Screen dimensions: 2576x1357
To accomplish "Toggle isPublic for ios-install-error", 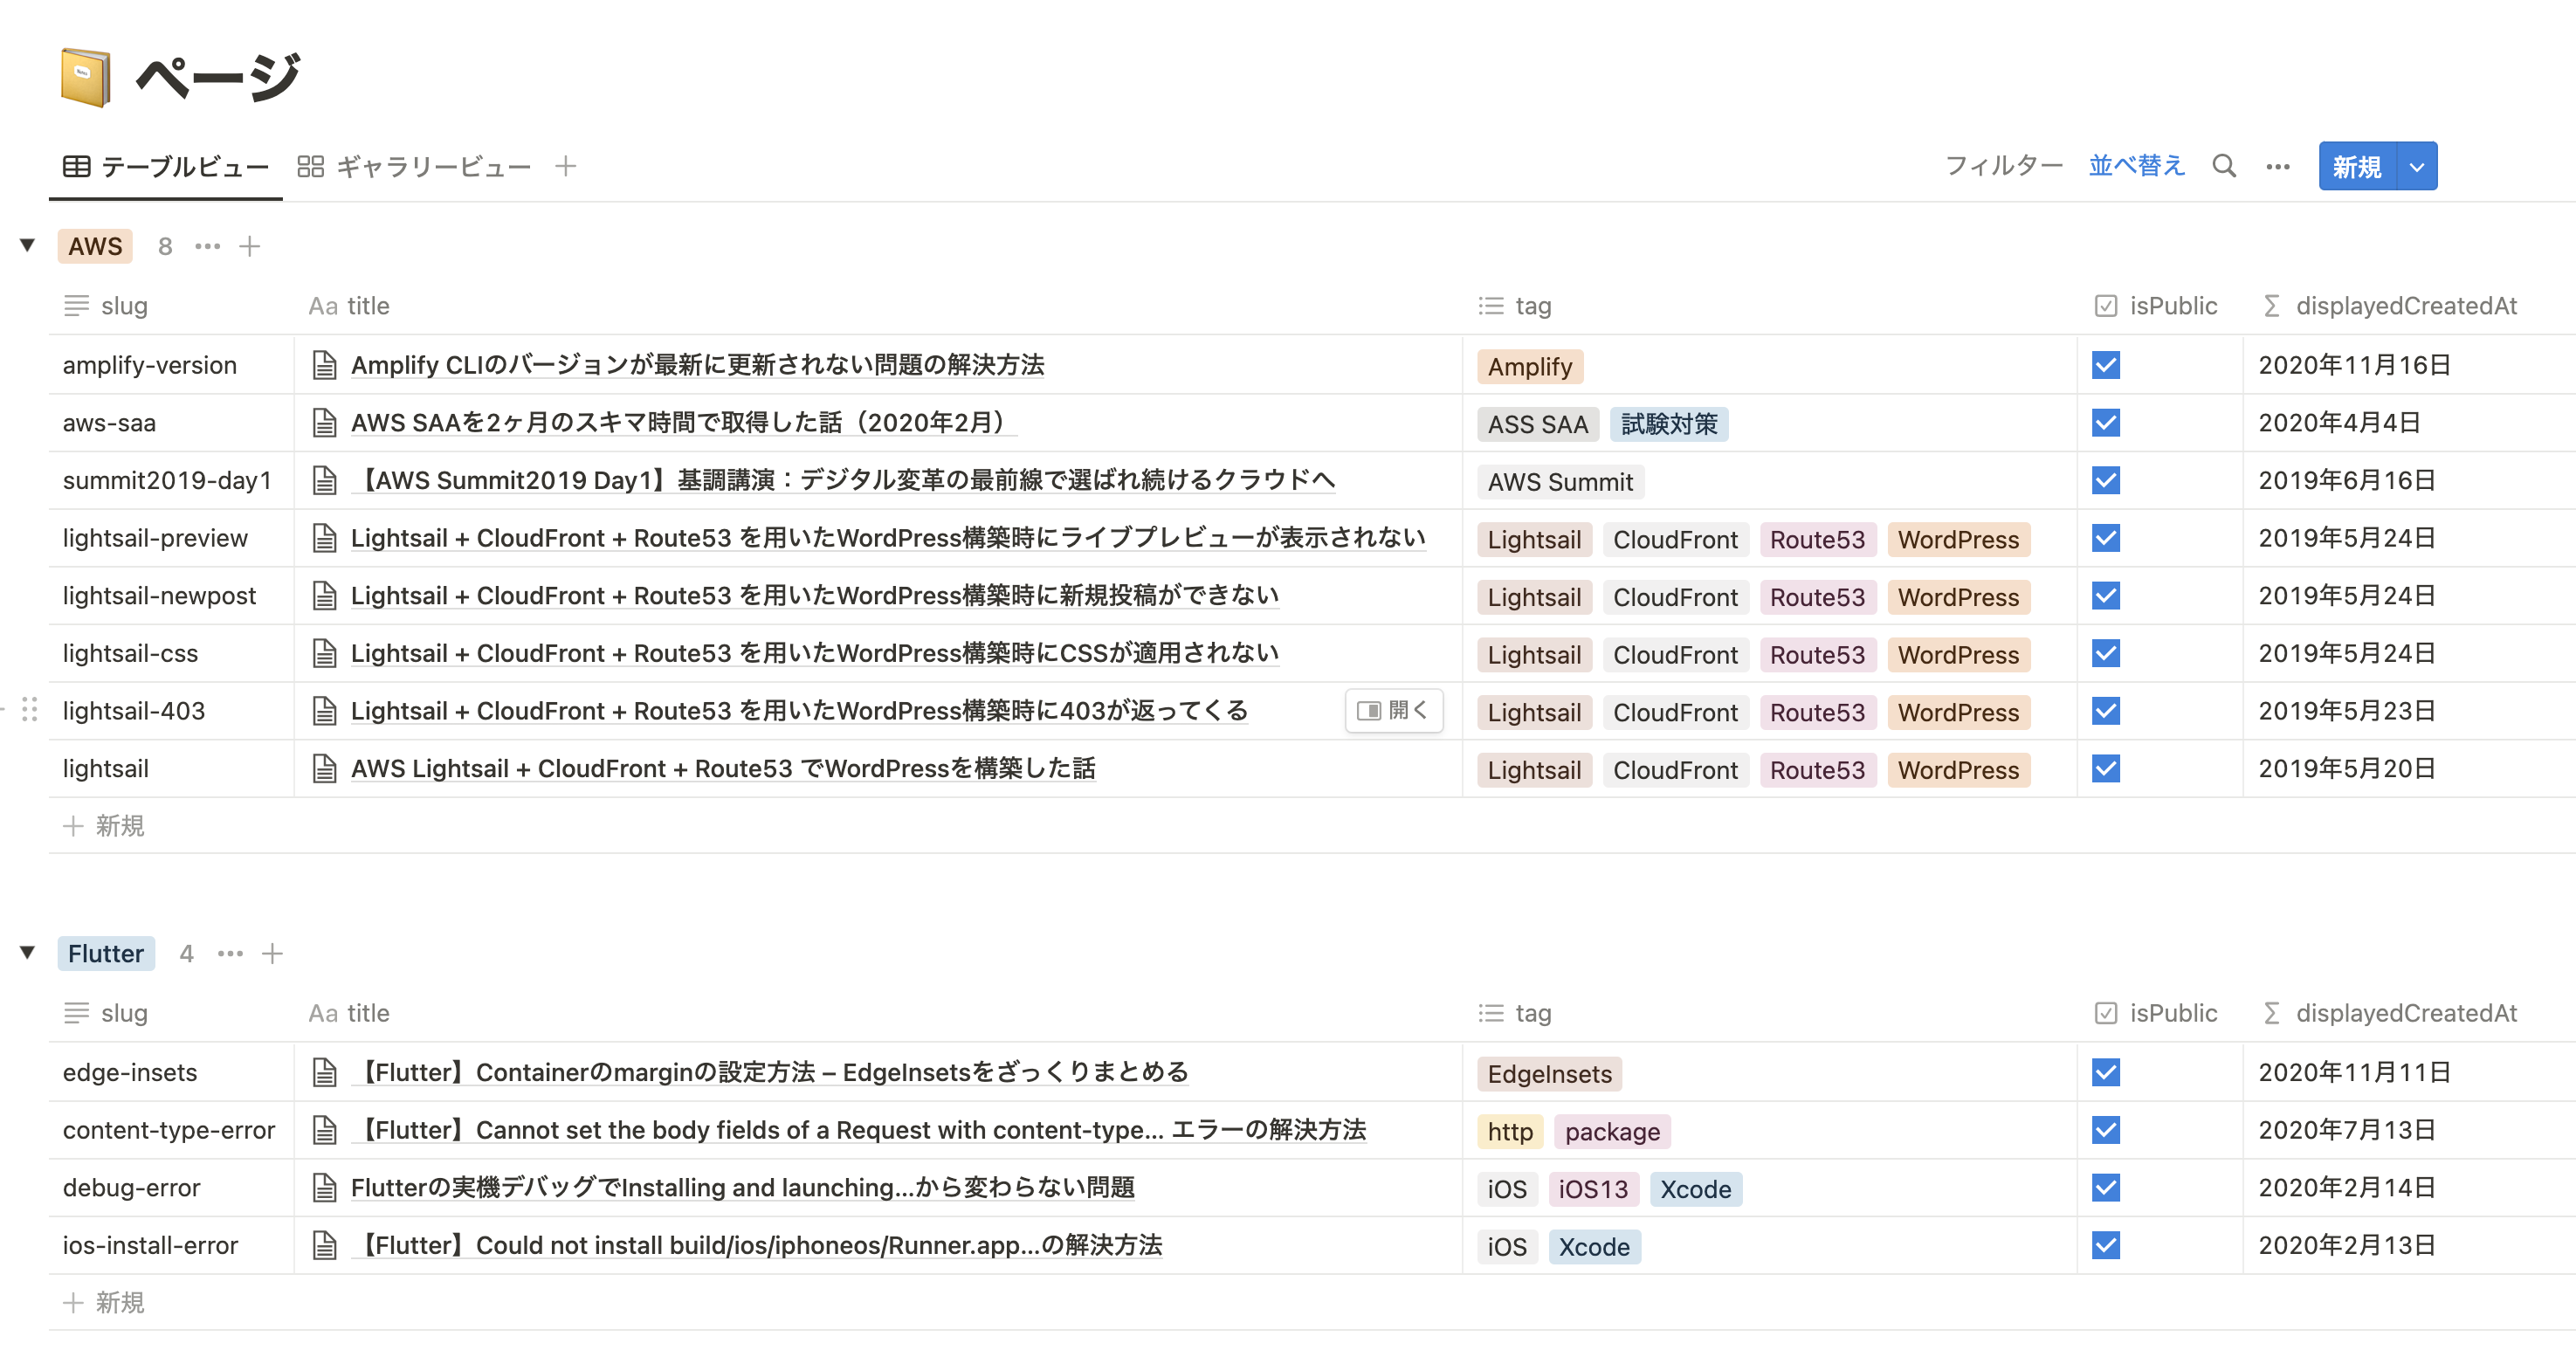I will click(2106, 1245).
